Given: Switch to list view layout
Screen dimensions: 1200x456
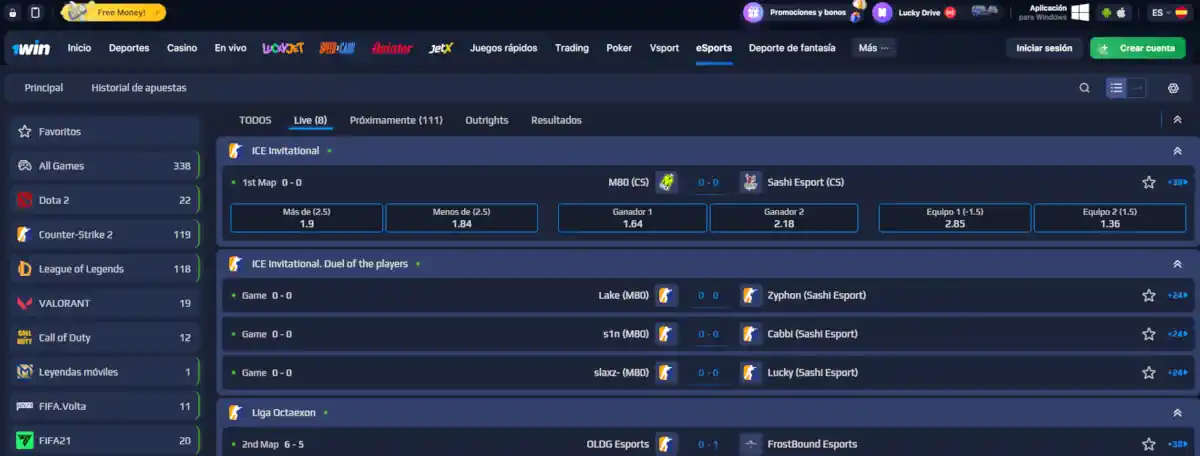Looking at the screenshot, I should 1116,88.
